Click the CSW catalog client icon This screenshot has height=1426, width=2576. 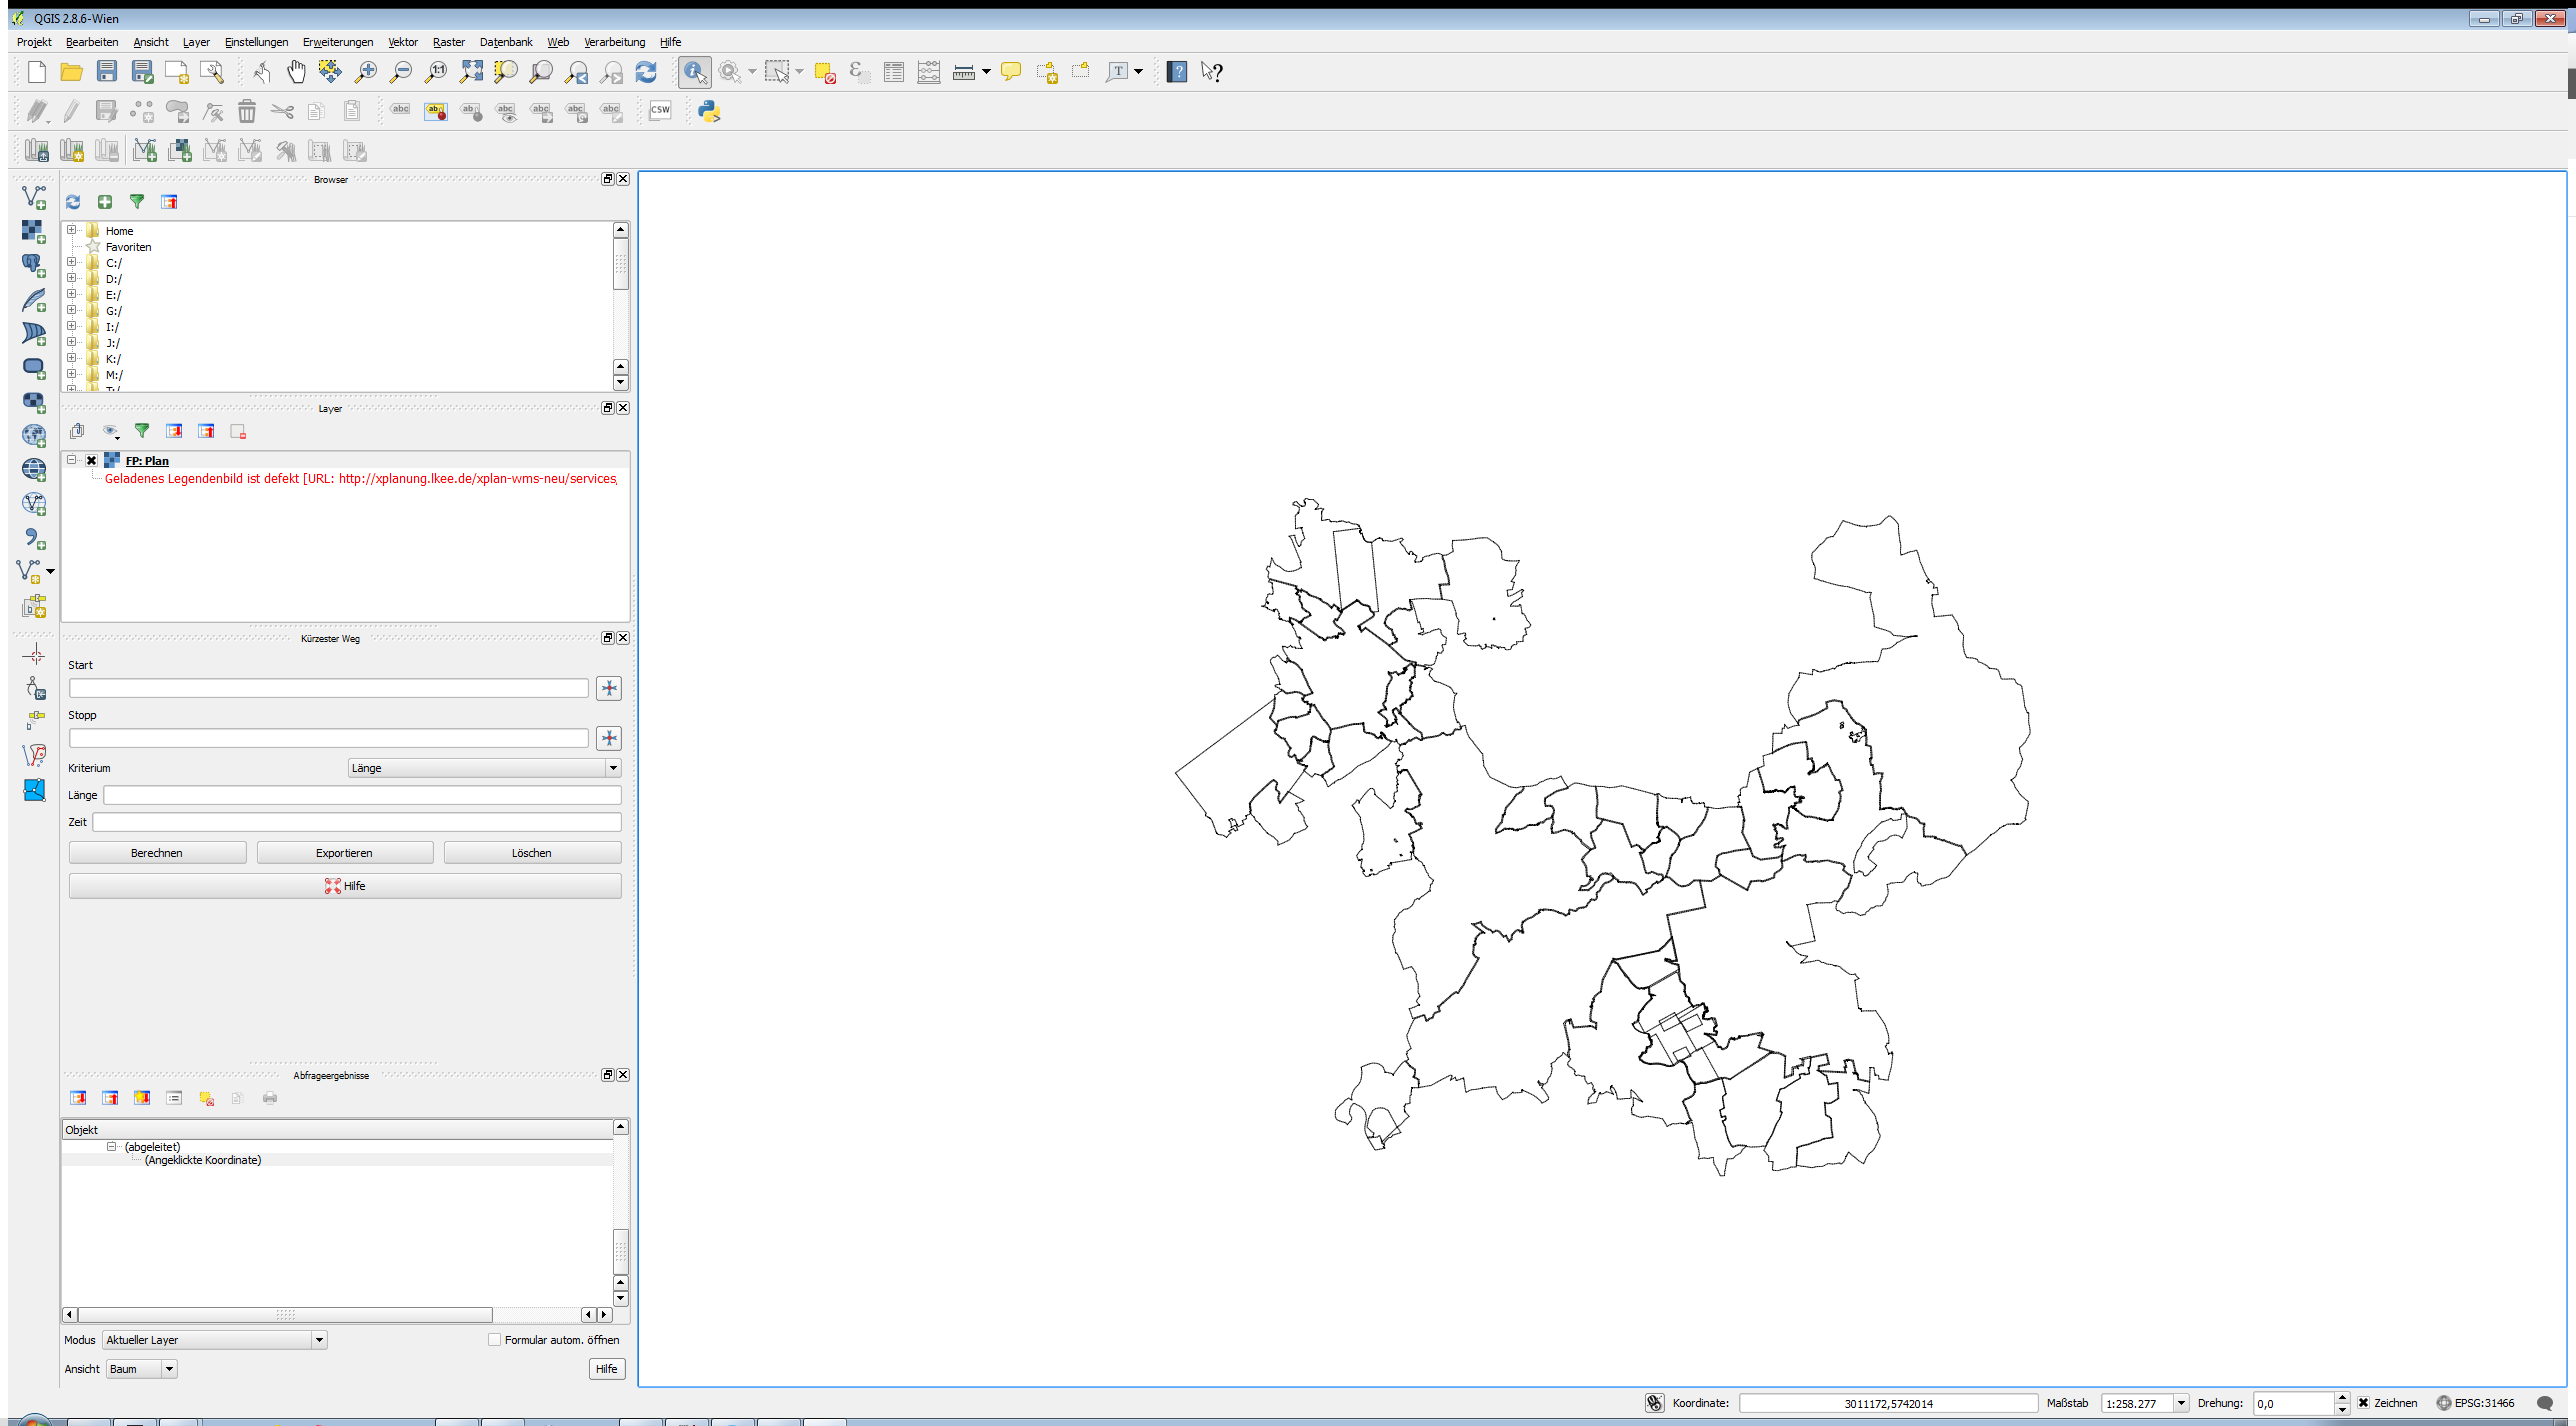point(660,111)
